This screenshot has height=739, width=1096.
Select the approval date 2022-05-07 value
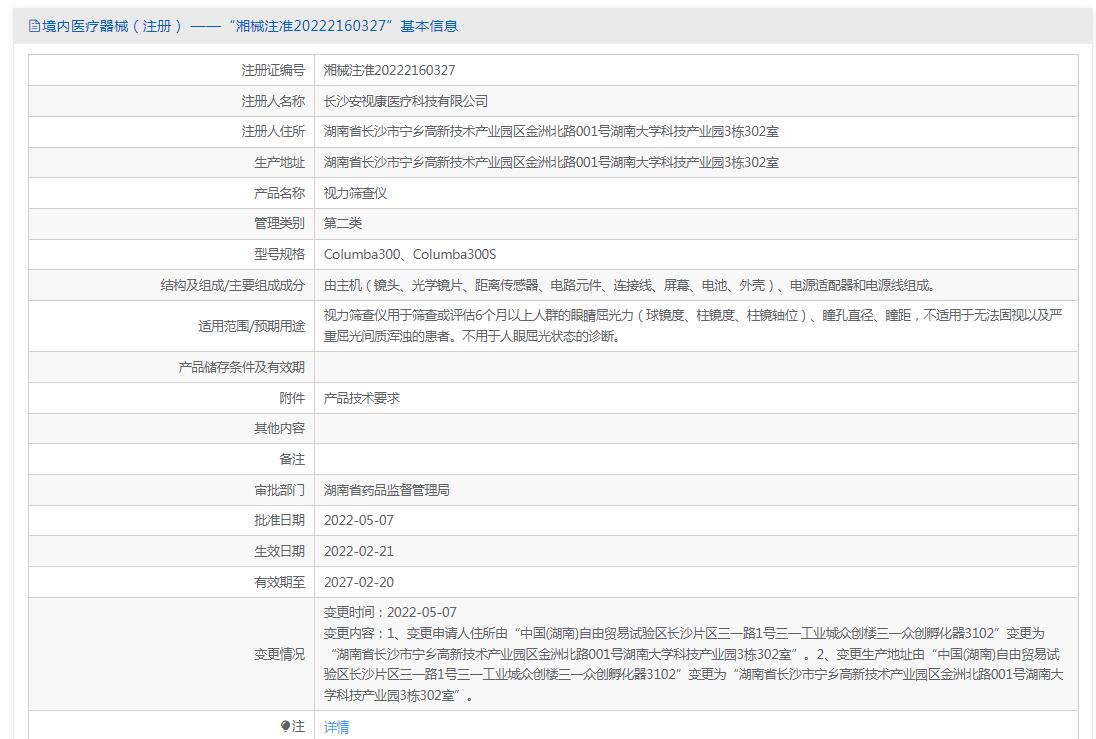358,521
